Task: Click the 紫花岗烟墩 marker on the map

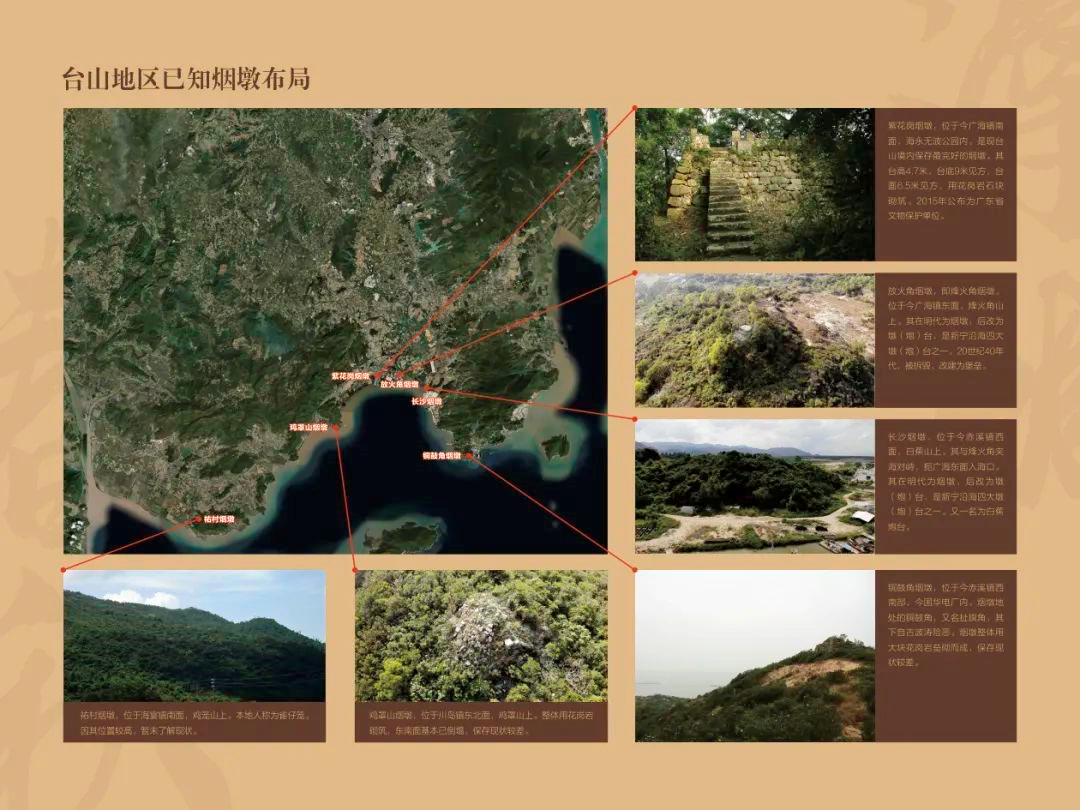Action: [x=377, y=377]
